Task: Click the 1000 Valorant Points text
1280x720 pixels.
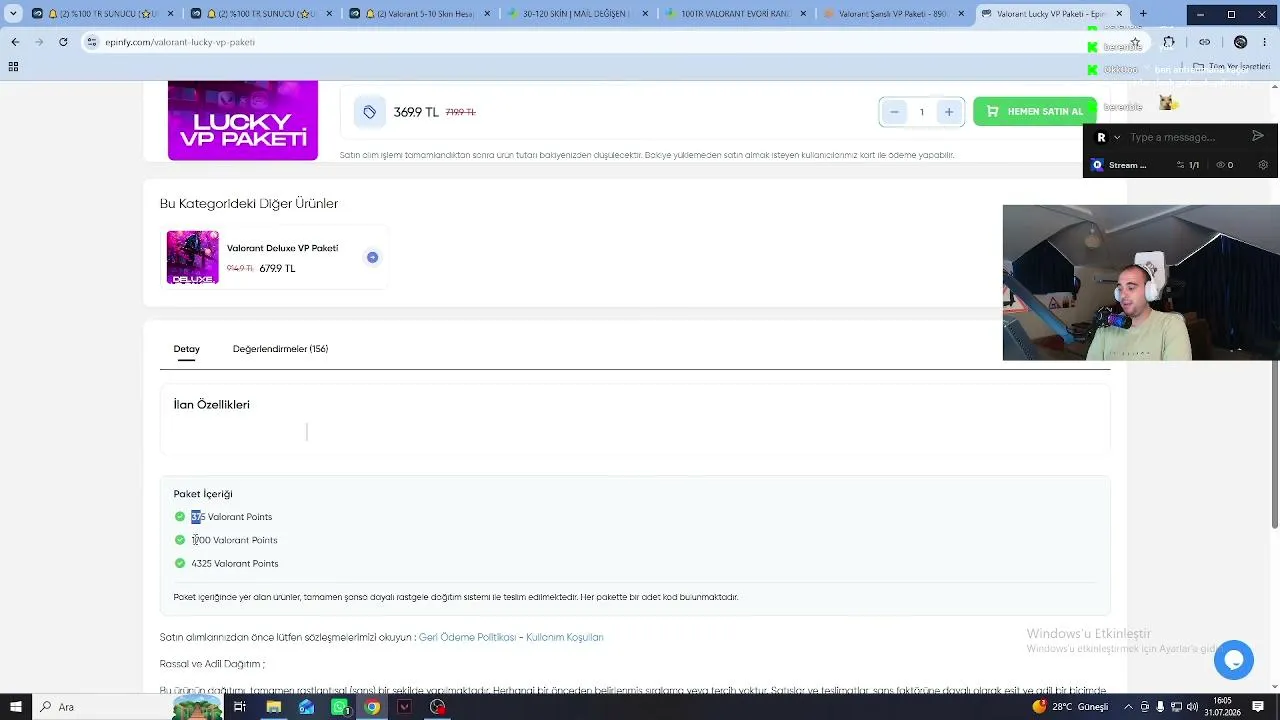Action: click(234, 540)
